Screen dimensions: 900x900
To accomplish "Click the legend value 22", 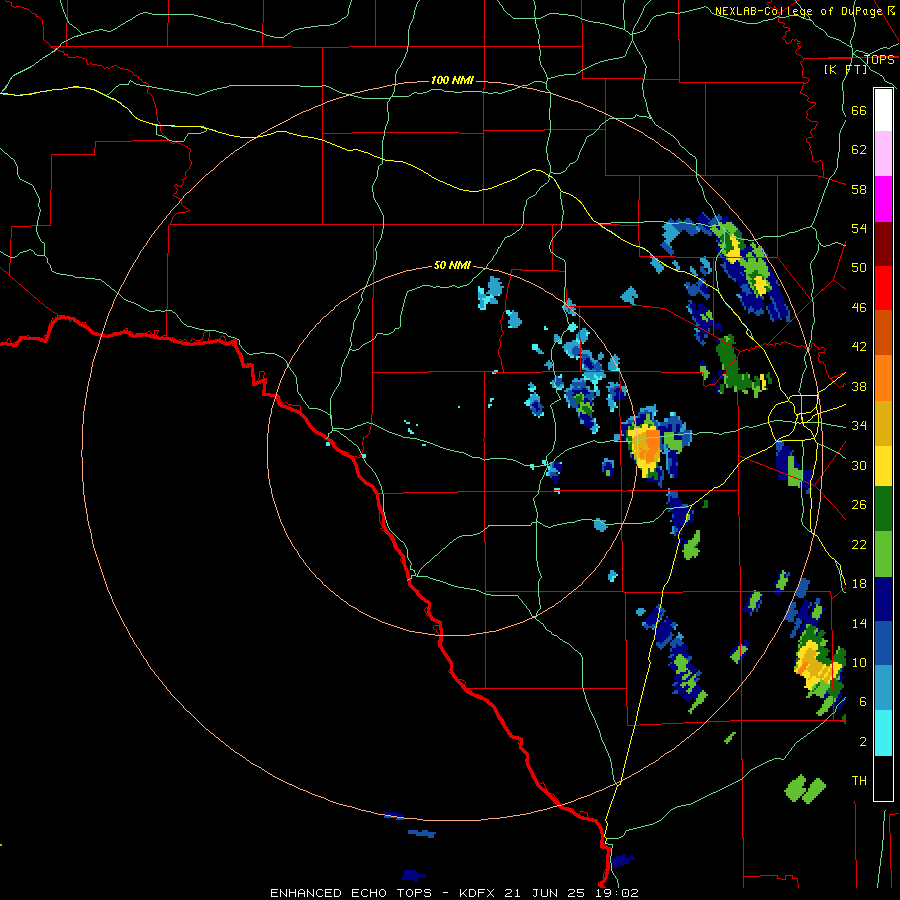I will (859, 544).
